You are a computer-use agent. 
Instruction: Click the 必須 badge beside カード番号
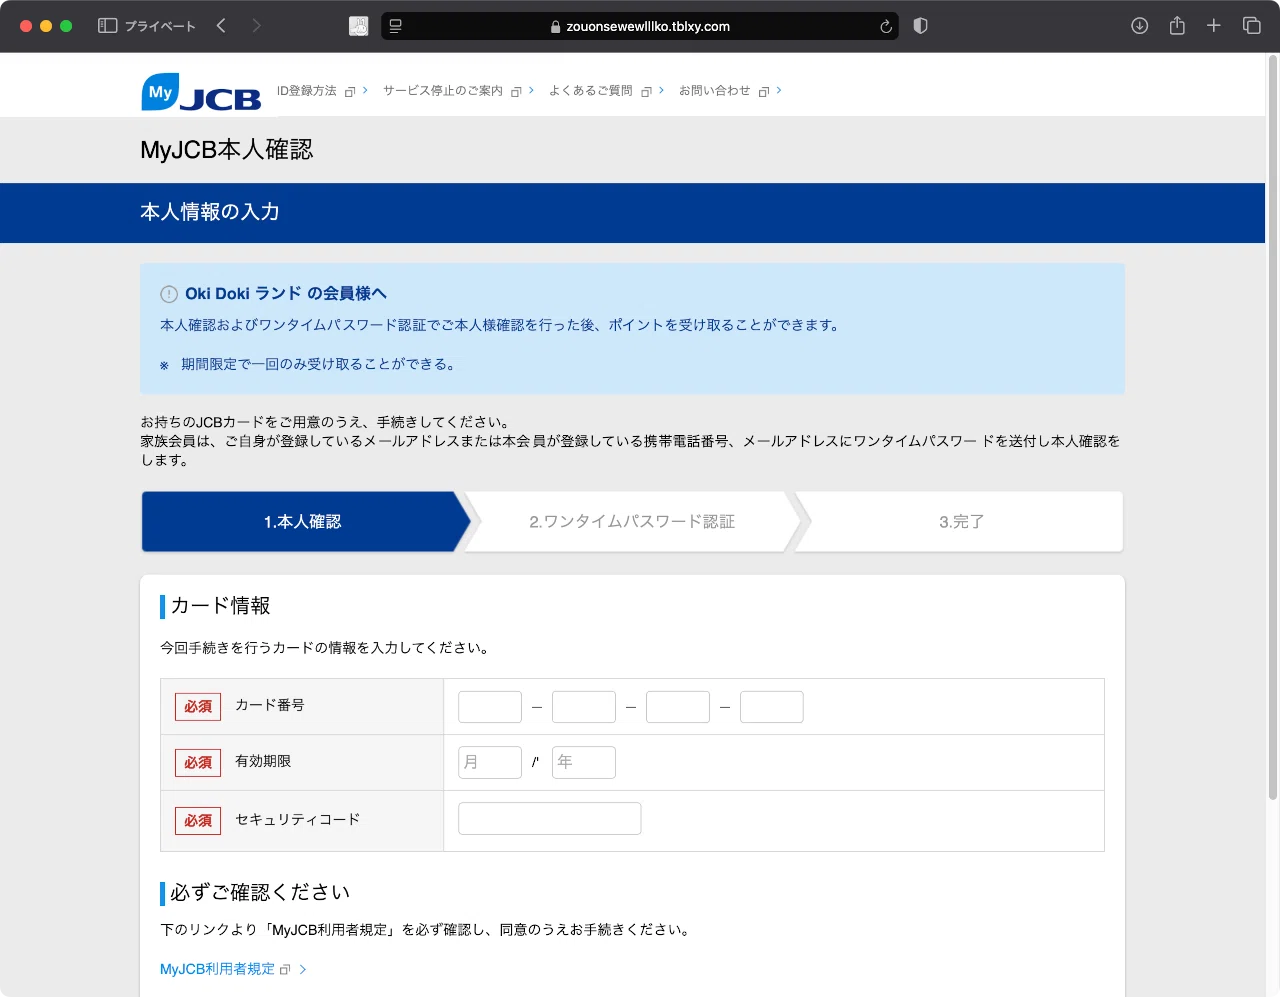[198, 707]
